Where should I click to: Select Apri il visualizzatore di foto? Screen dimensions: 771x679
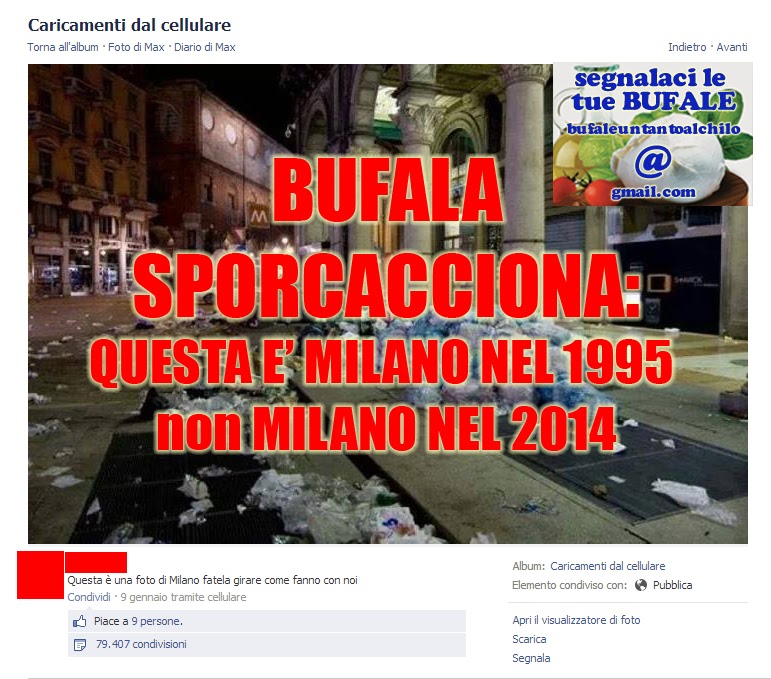576,620
